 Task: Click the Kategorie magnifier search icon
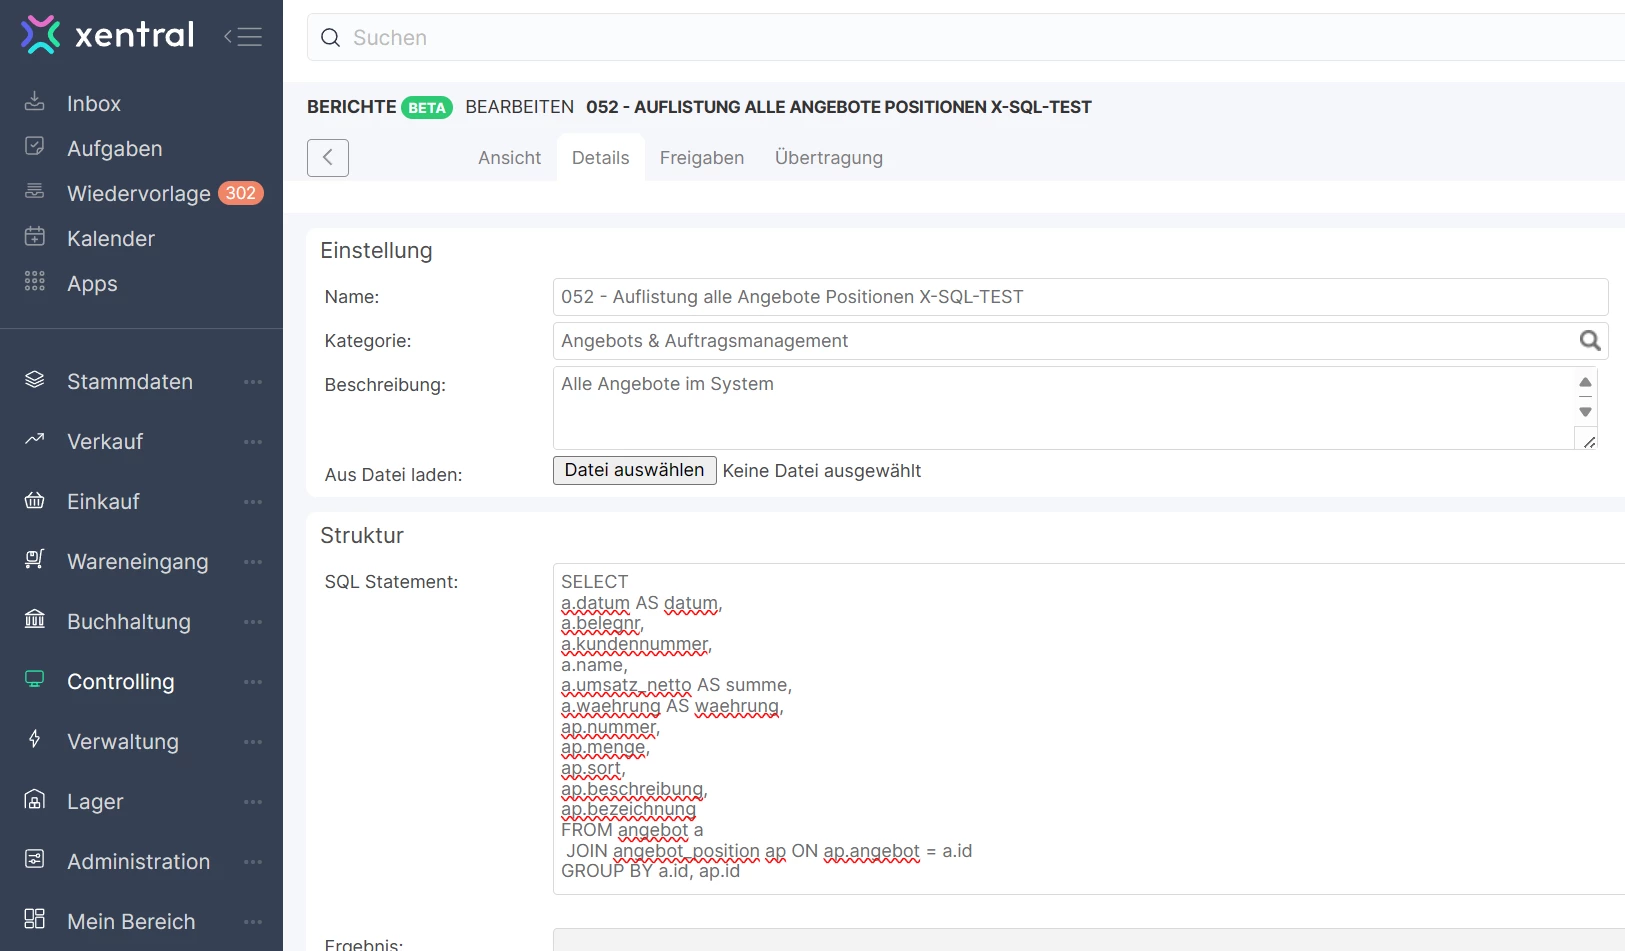(x=1590, y=341)
